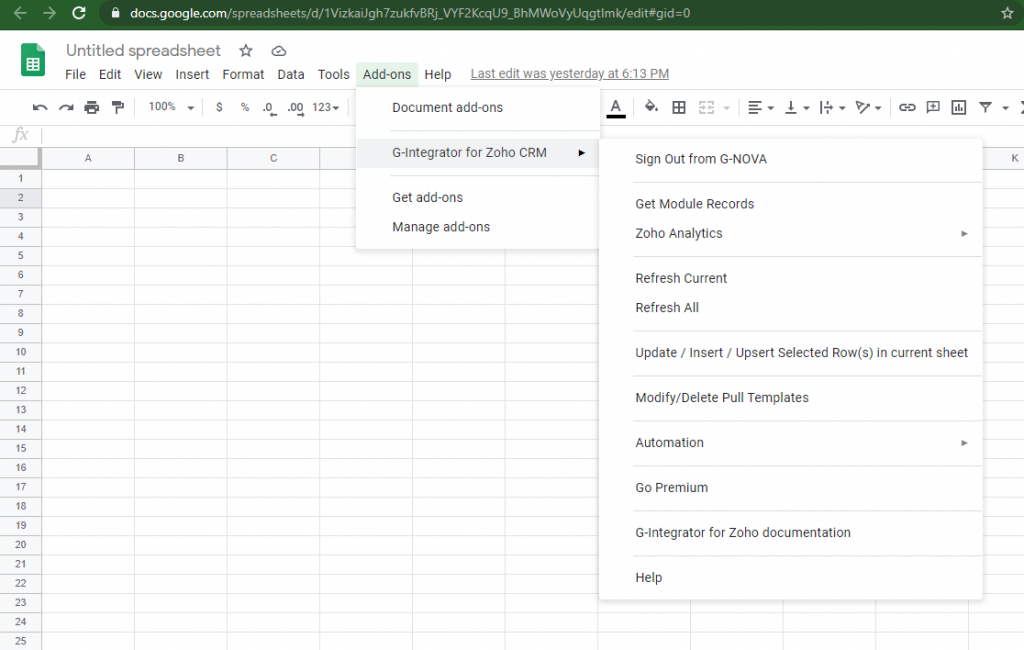Open the 123 number format dropdown

(x=325, y=108)
